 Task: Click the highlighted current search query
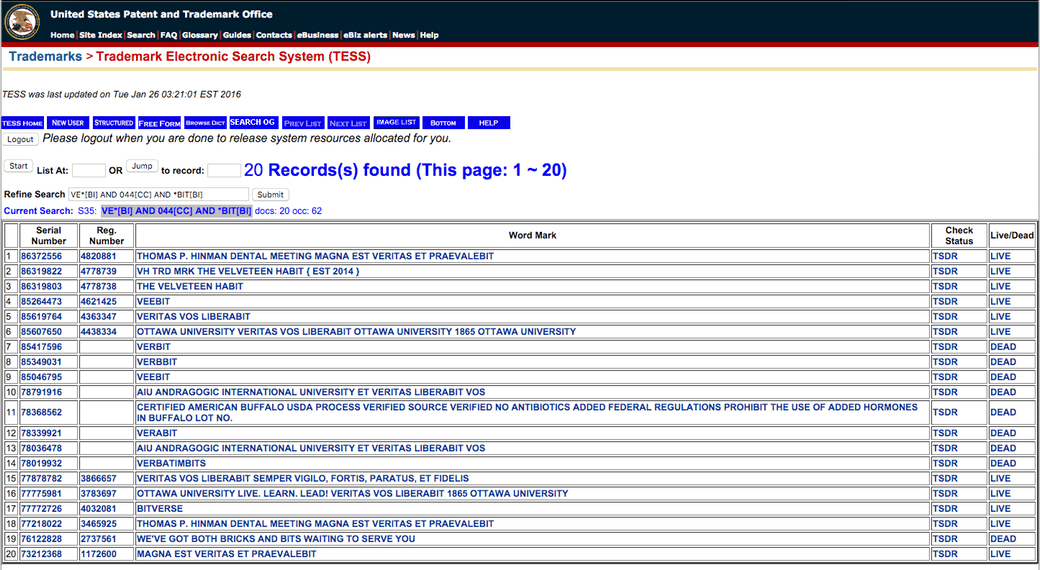[x=176, y=211]
